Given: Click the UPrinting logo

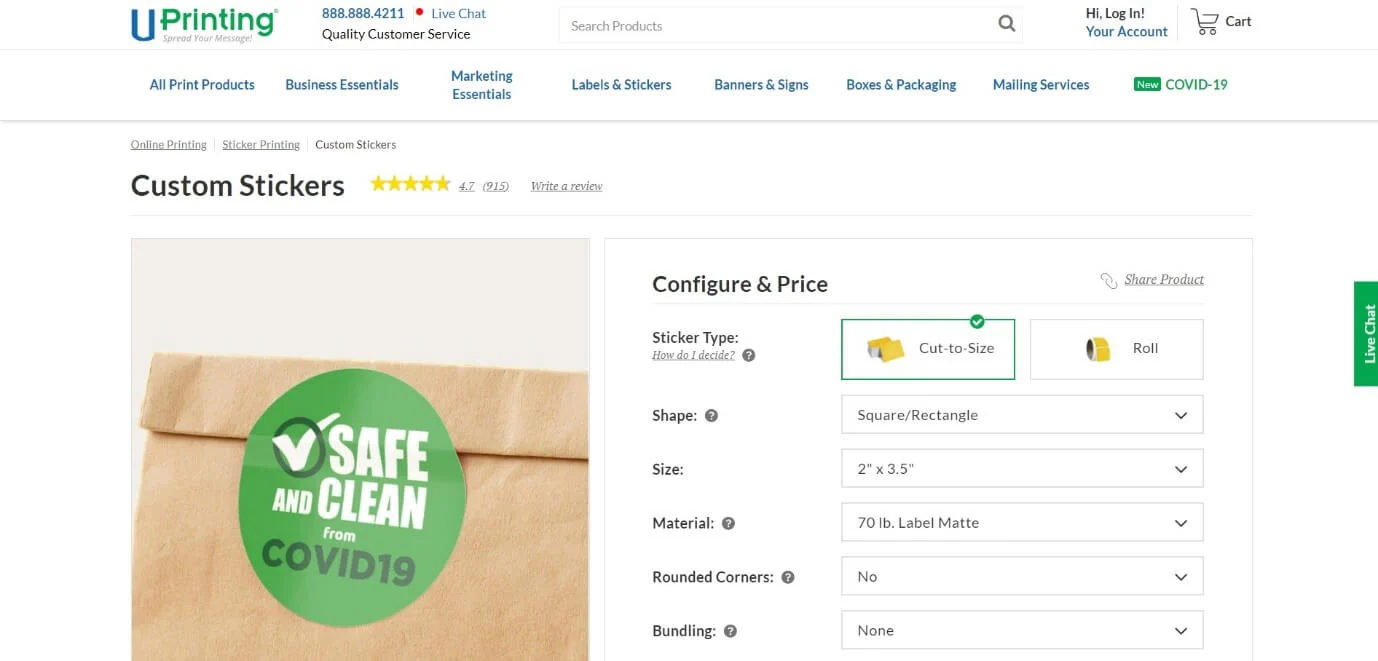Looking at the screenshot, I should pyautogui.click(x=204, y=24).
